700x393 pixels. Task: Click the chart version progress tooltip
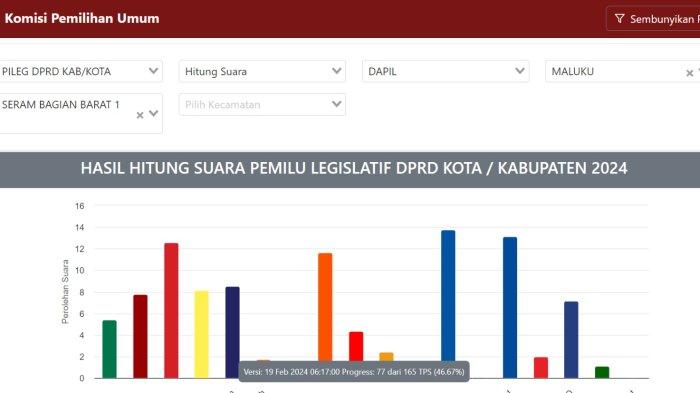(x=354, y=372)
